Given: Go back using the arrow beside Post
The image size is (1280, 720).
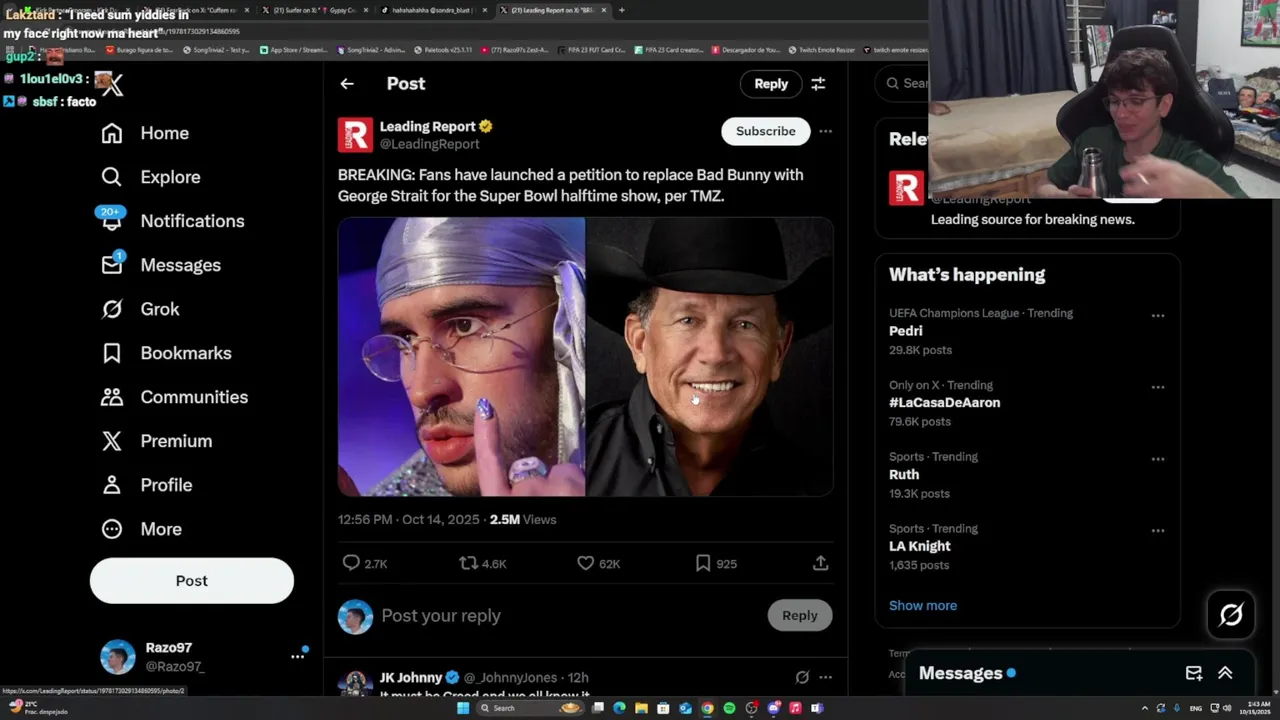Looking at the screenshot, I should (347, 84).
